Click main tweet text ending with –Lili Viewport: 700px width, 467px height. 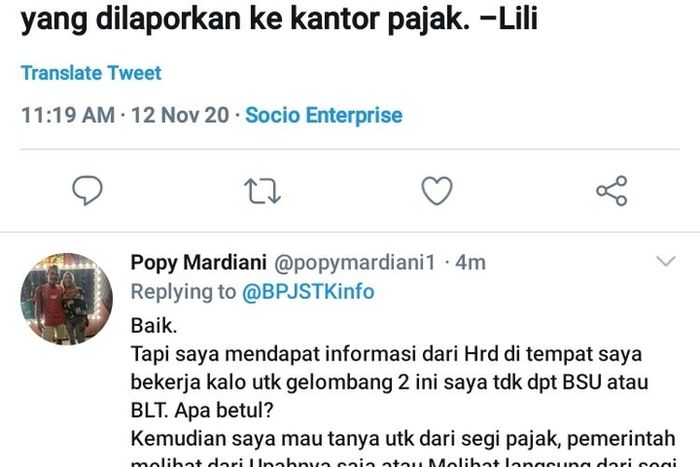(x=279, y=19)
